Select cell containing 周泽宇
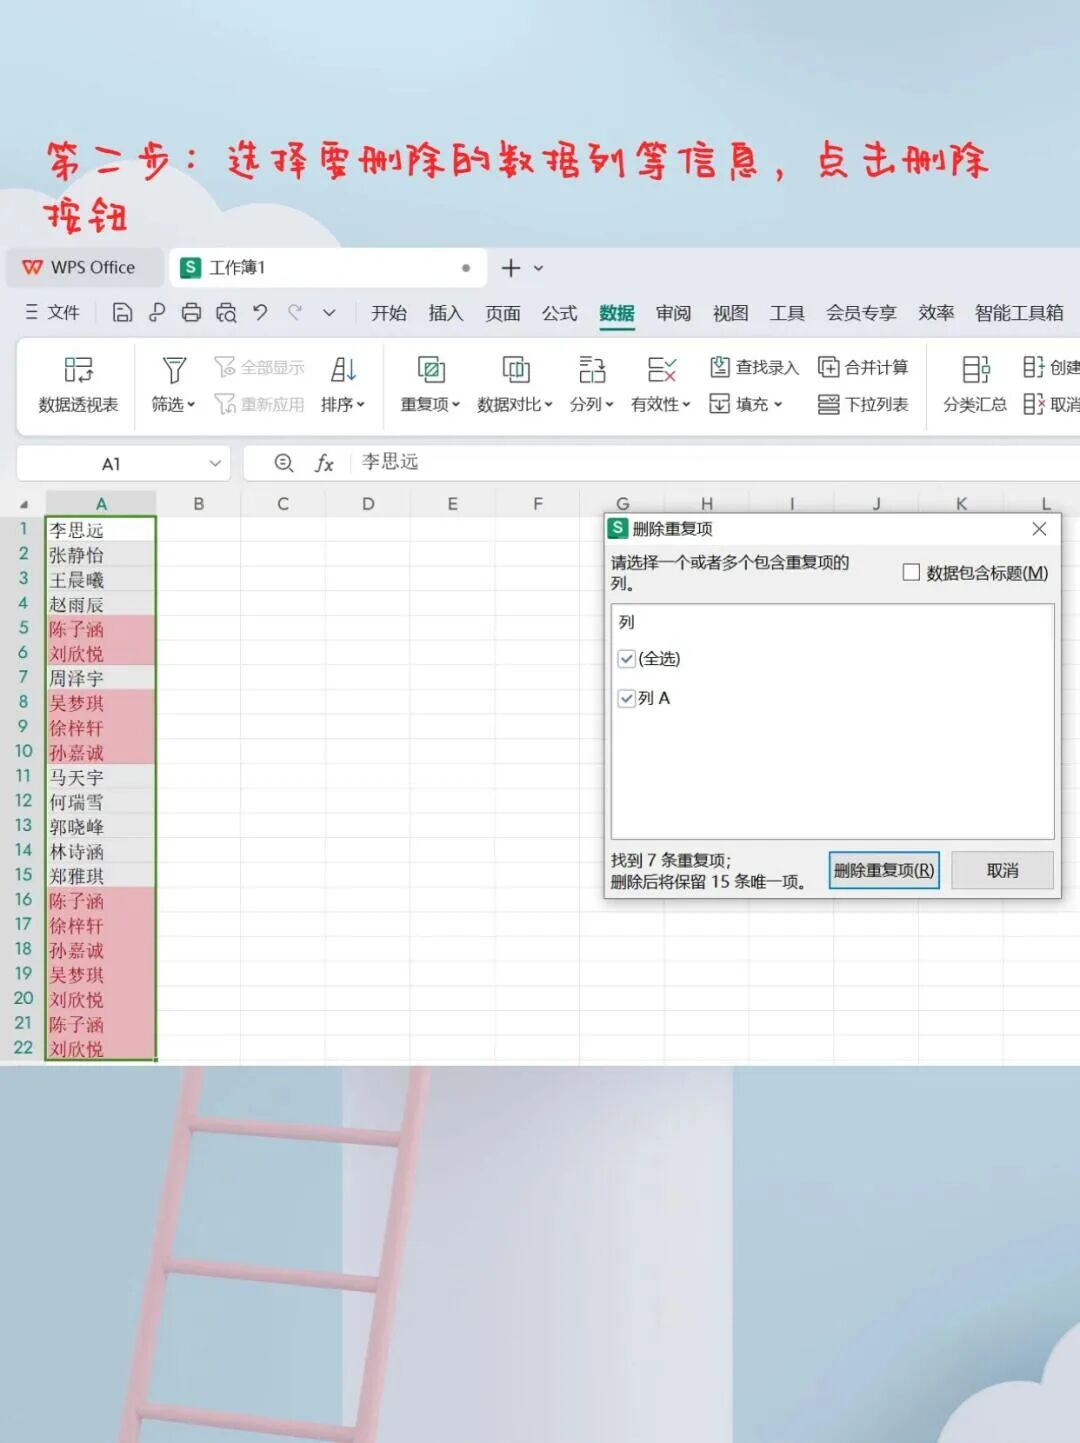 point(100,678)
